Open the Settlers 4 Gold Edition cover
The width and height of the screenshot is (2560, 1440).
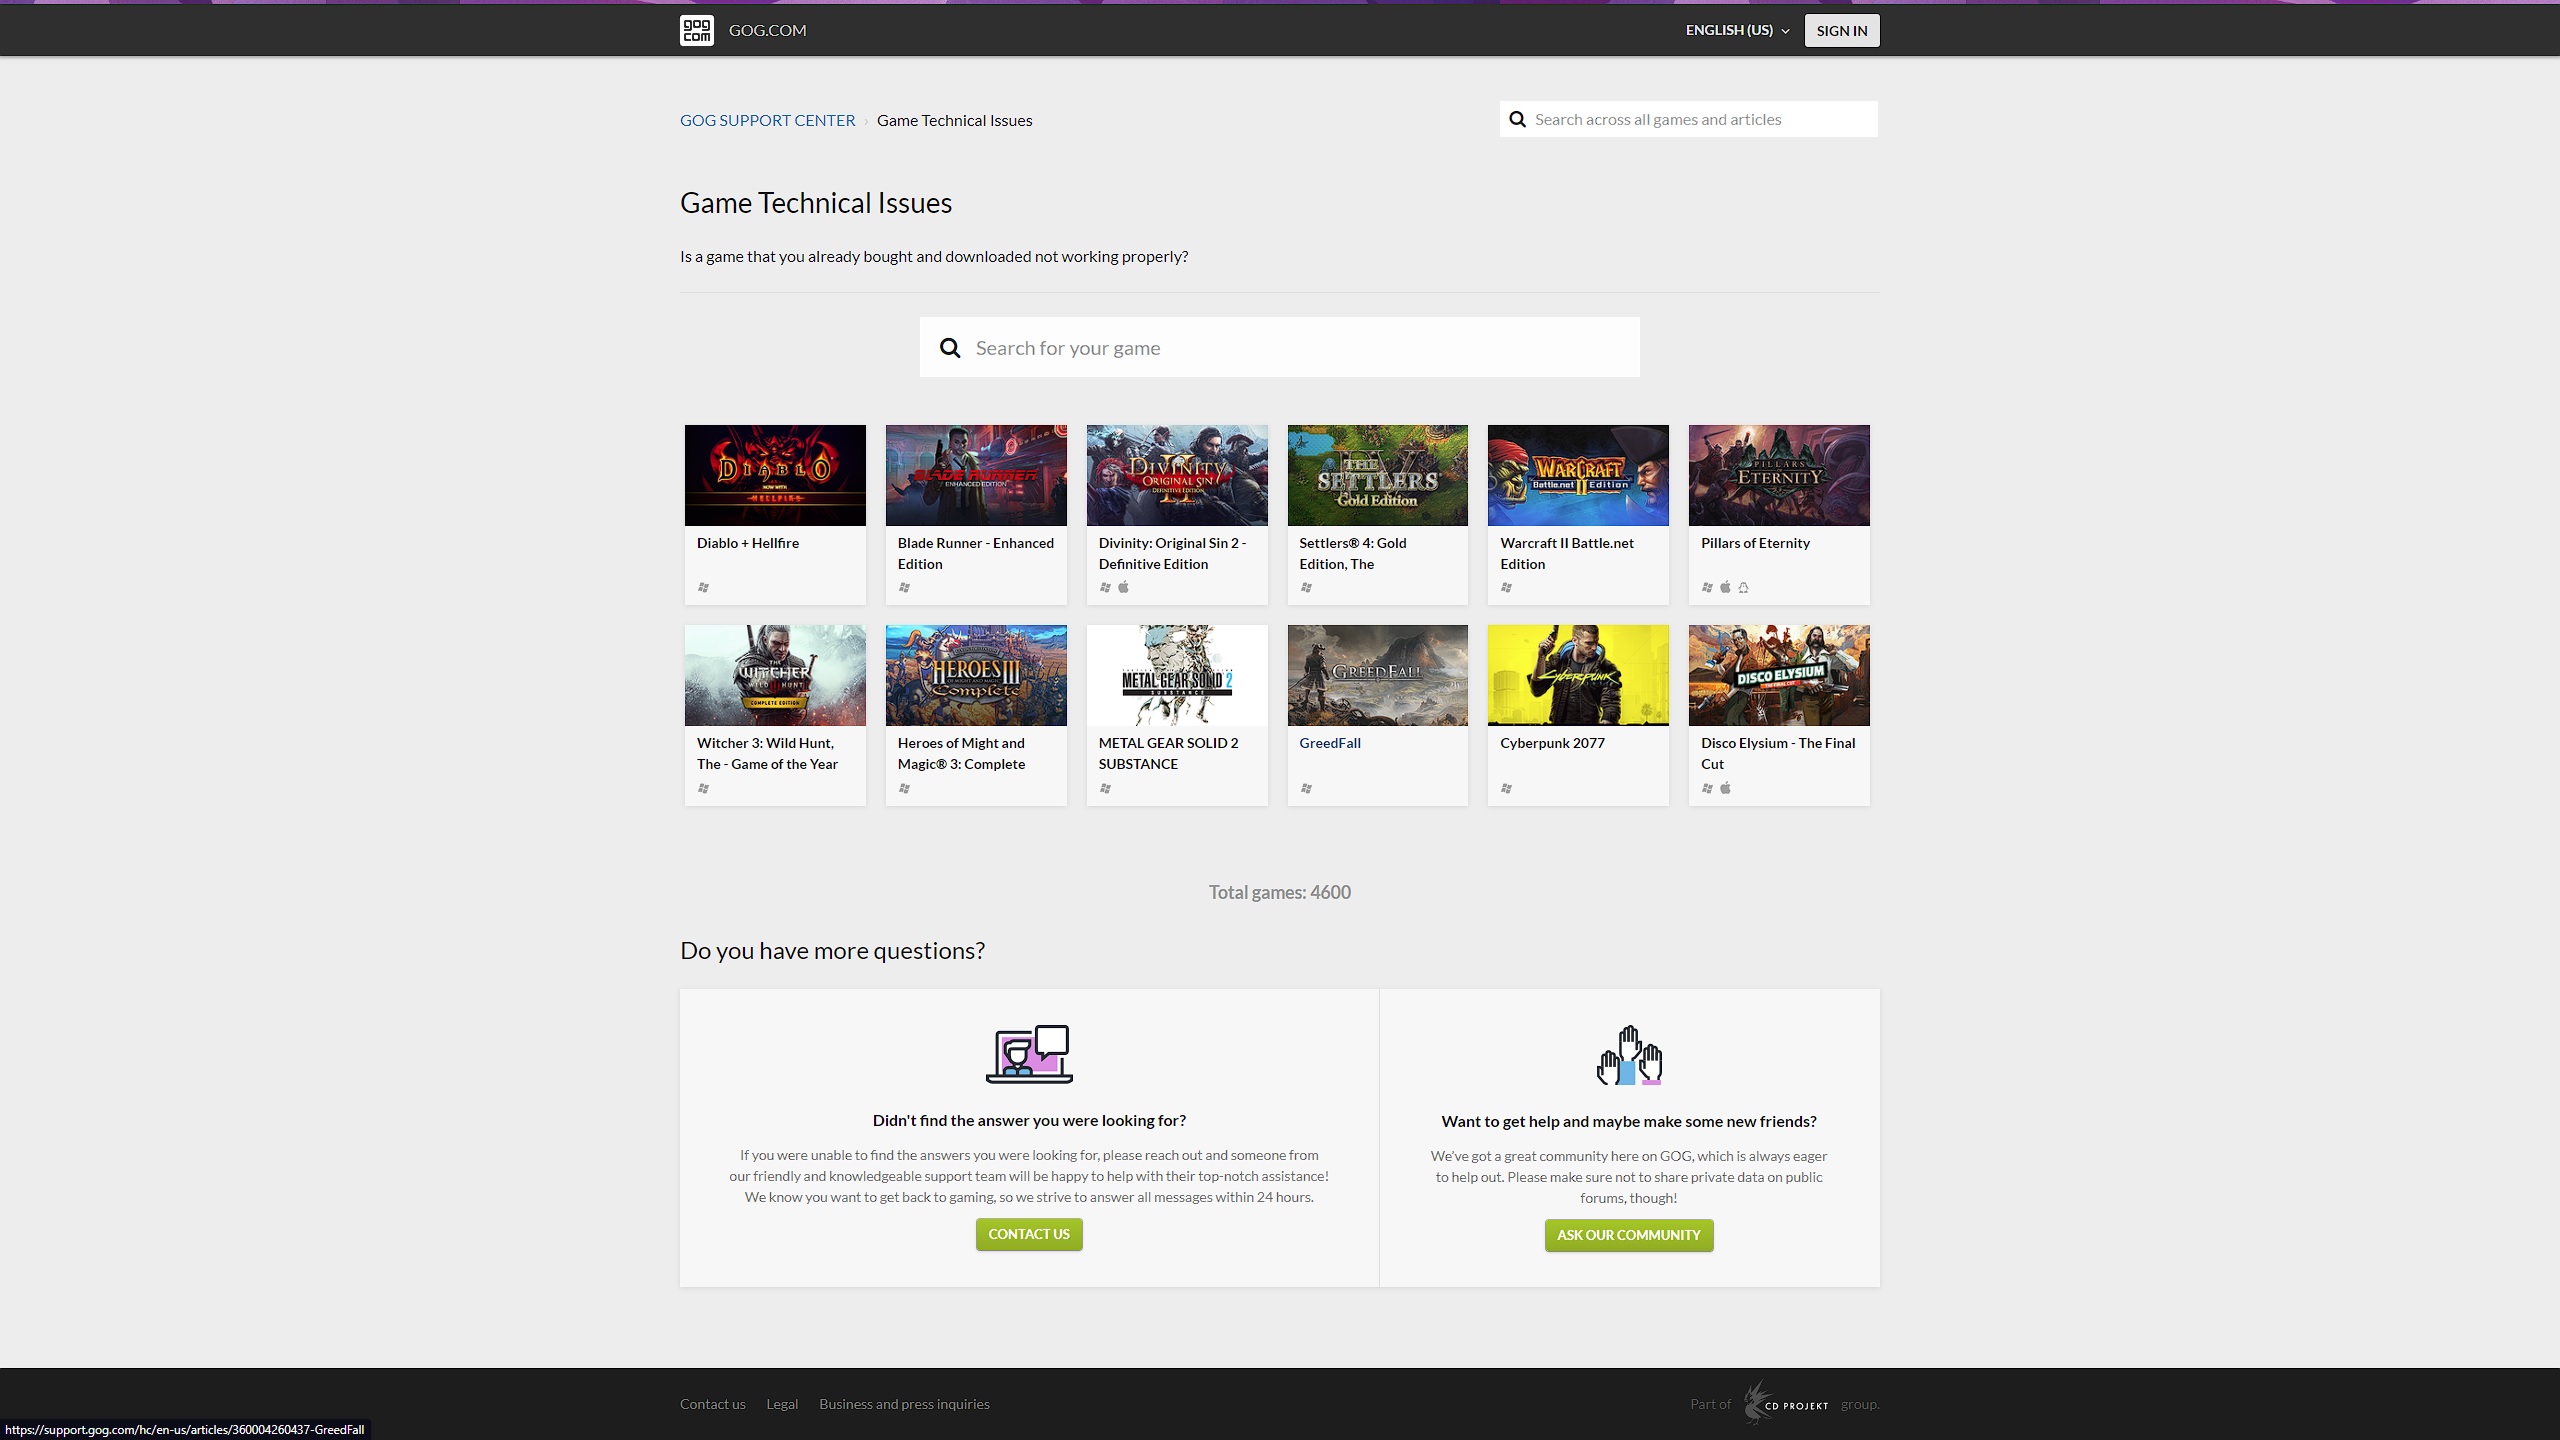(x=1378, y=475)
